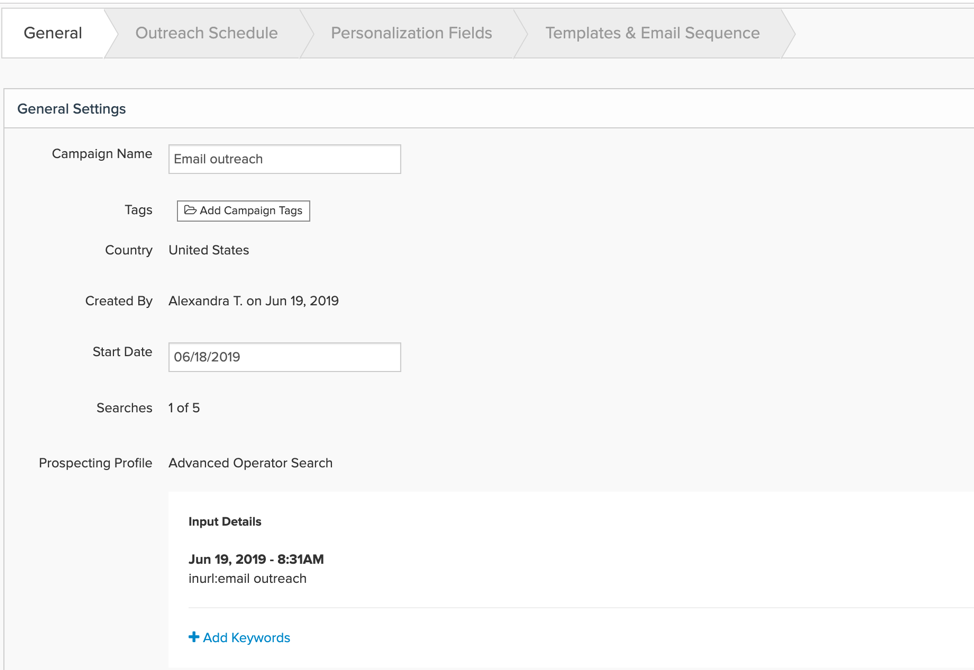Click the Start Date field showing 06/18/2019

(x=284, y=357)
